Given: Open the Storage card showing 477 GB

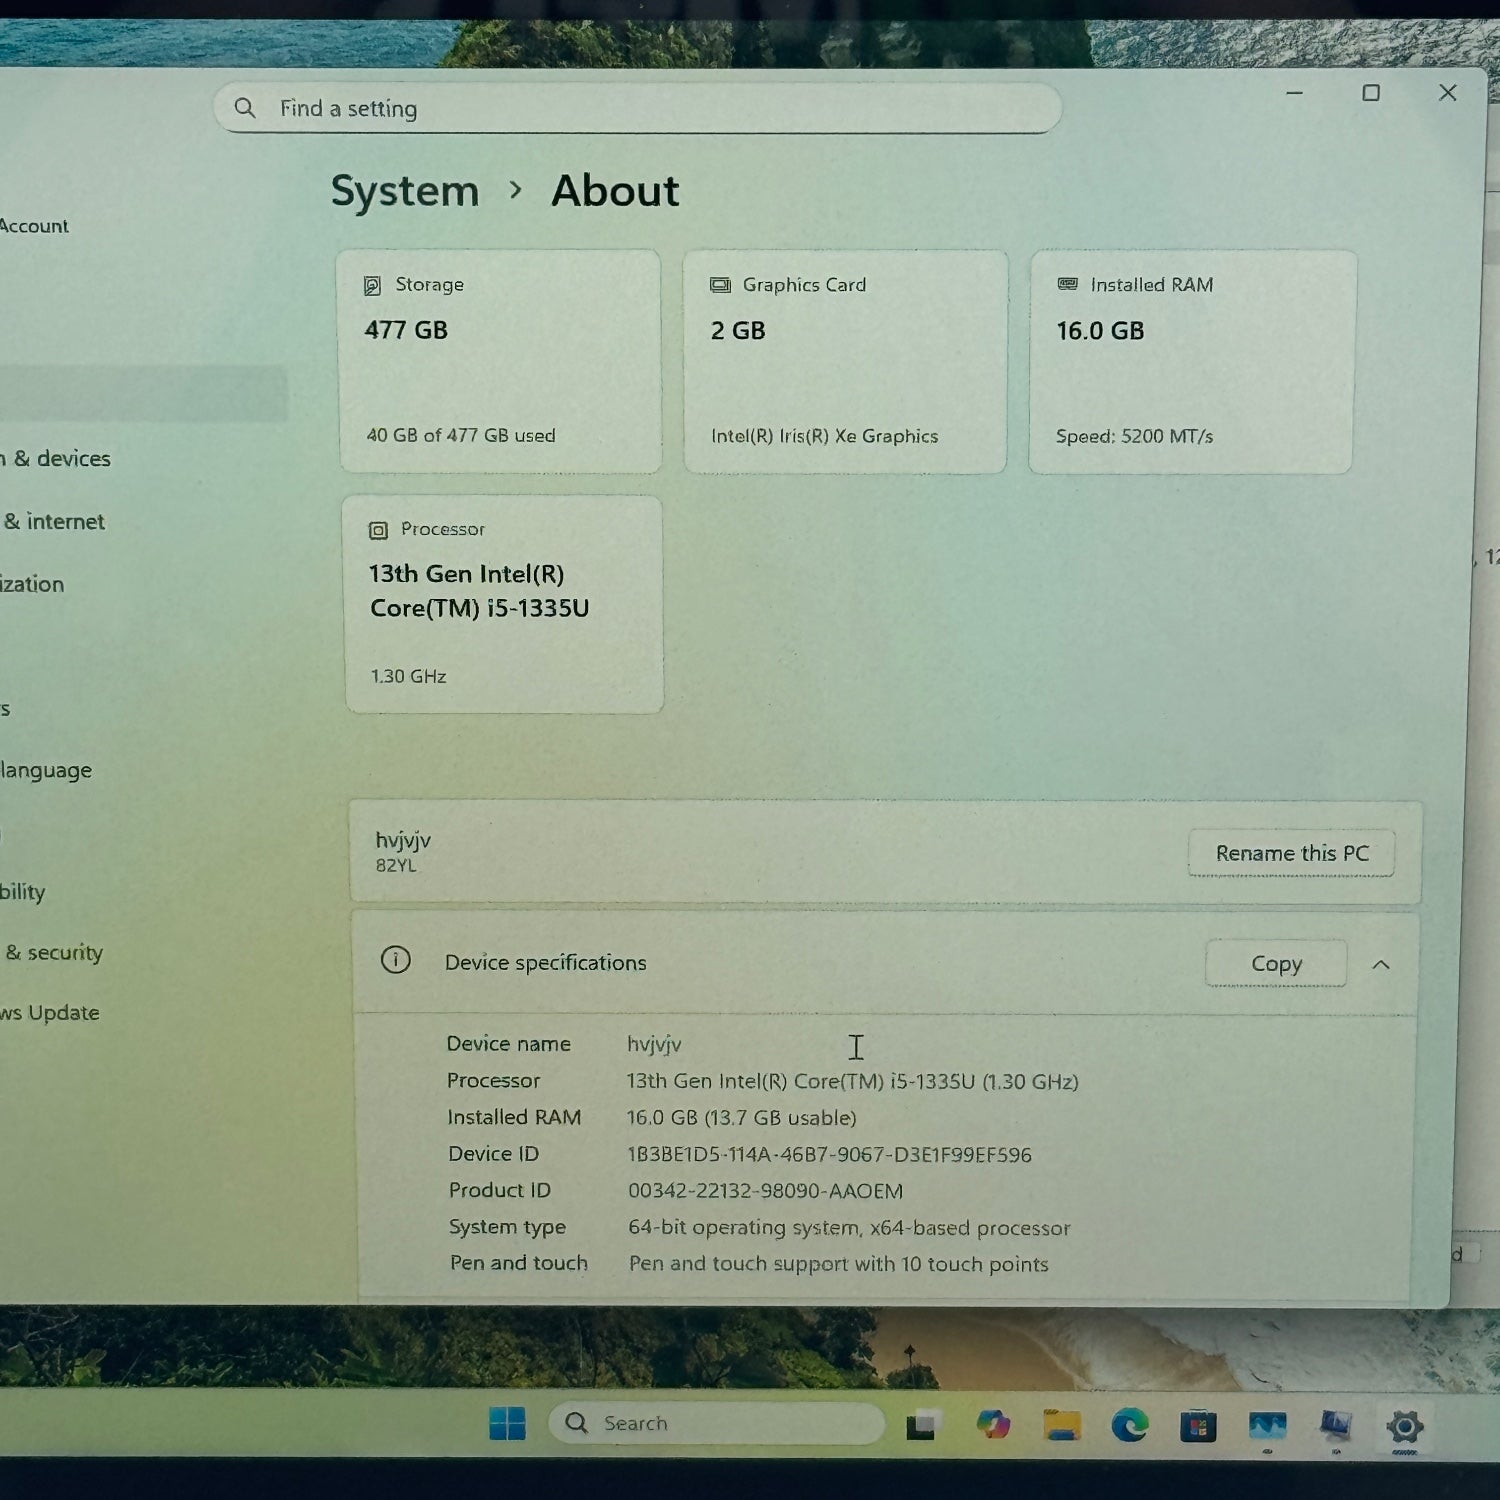Looking at the screenshot, I should pyautogui.click(x=500, y=361).
